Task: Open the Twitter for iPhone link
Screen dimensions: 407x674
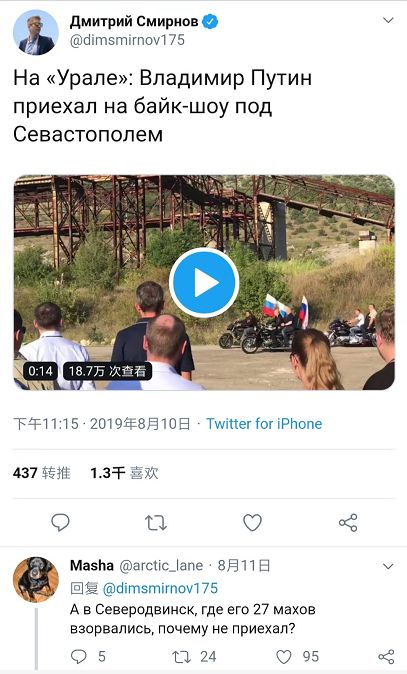Action: 264,424
